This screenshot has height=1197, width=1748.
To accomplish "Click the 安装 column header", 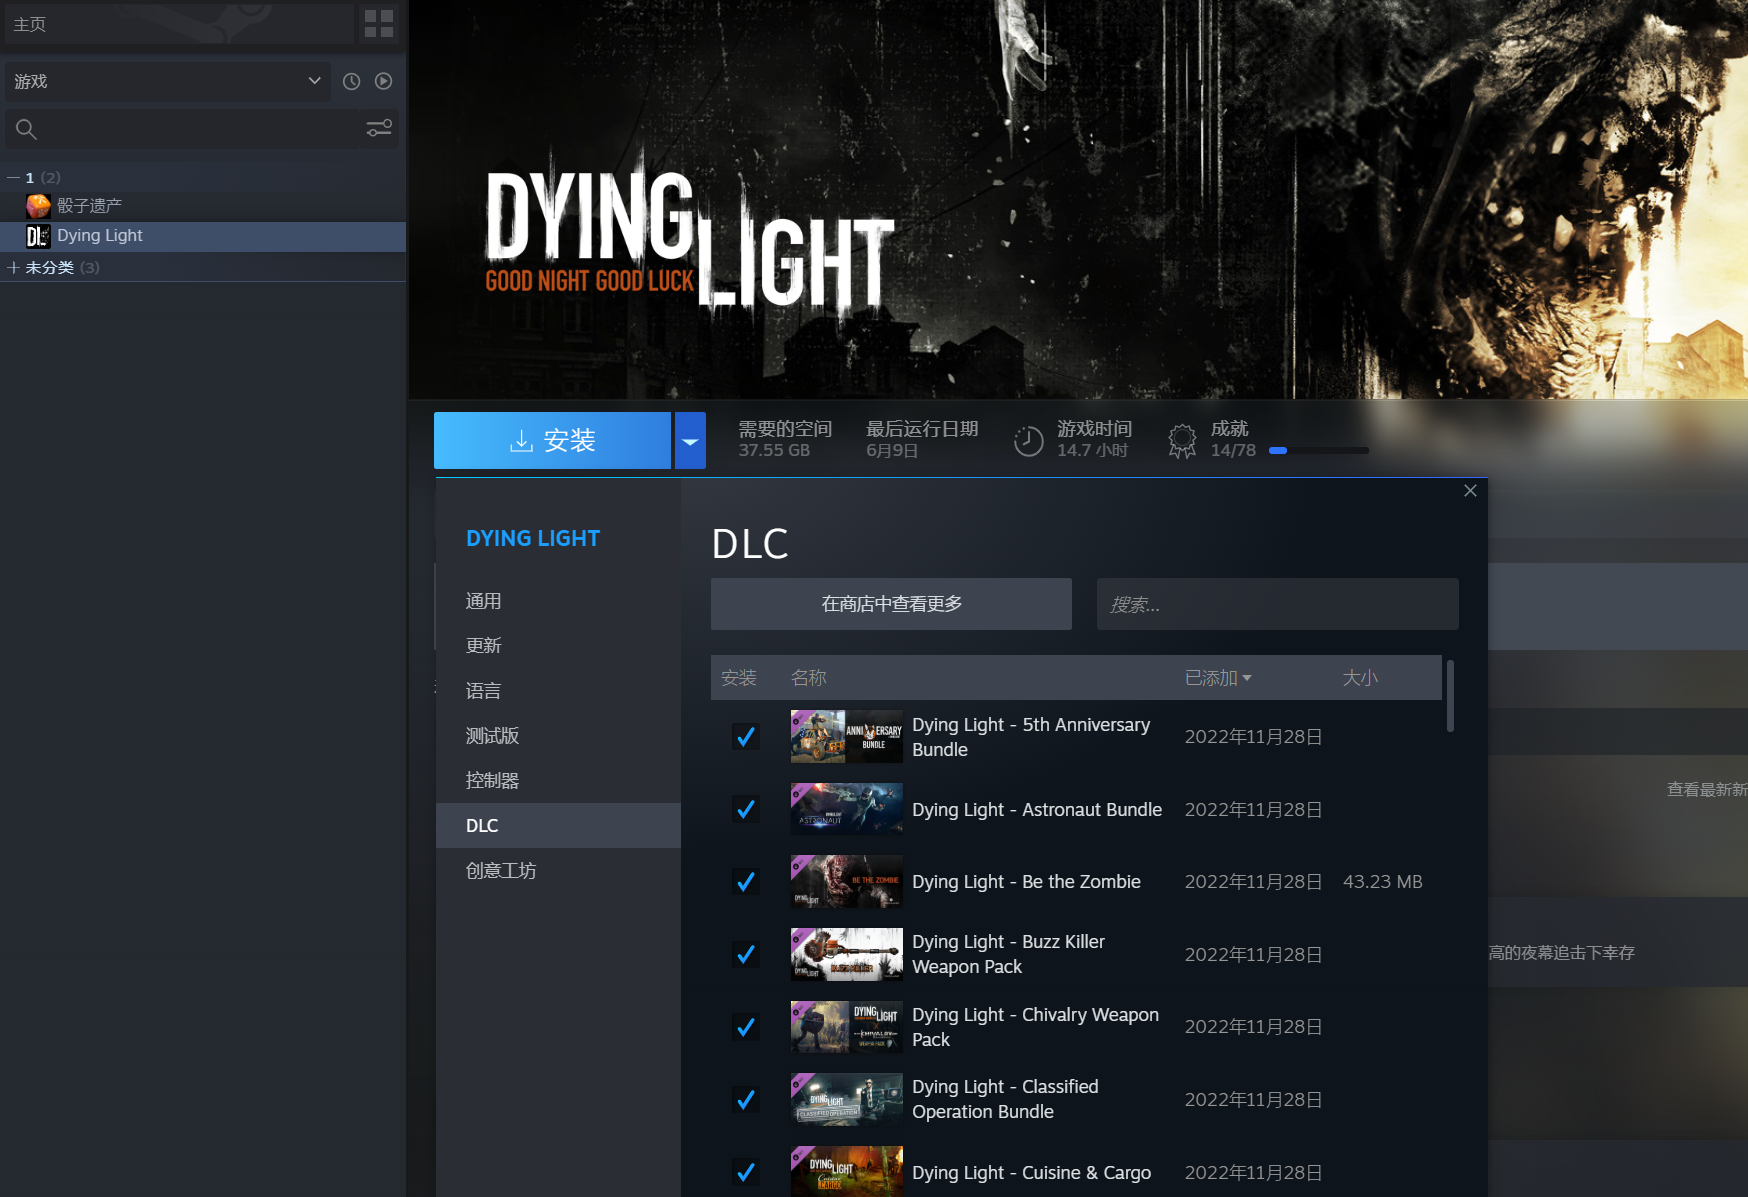I will pos(739,678).
